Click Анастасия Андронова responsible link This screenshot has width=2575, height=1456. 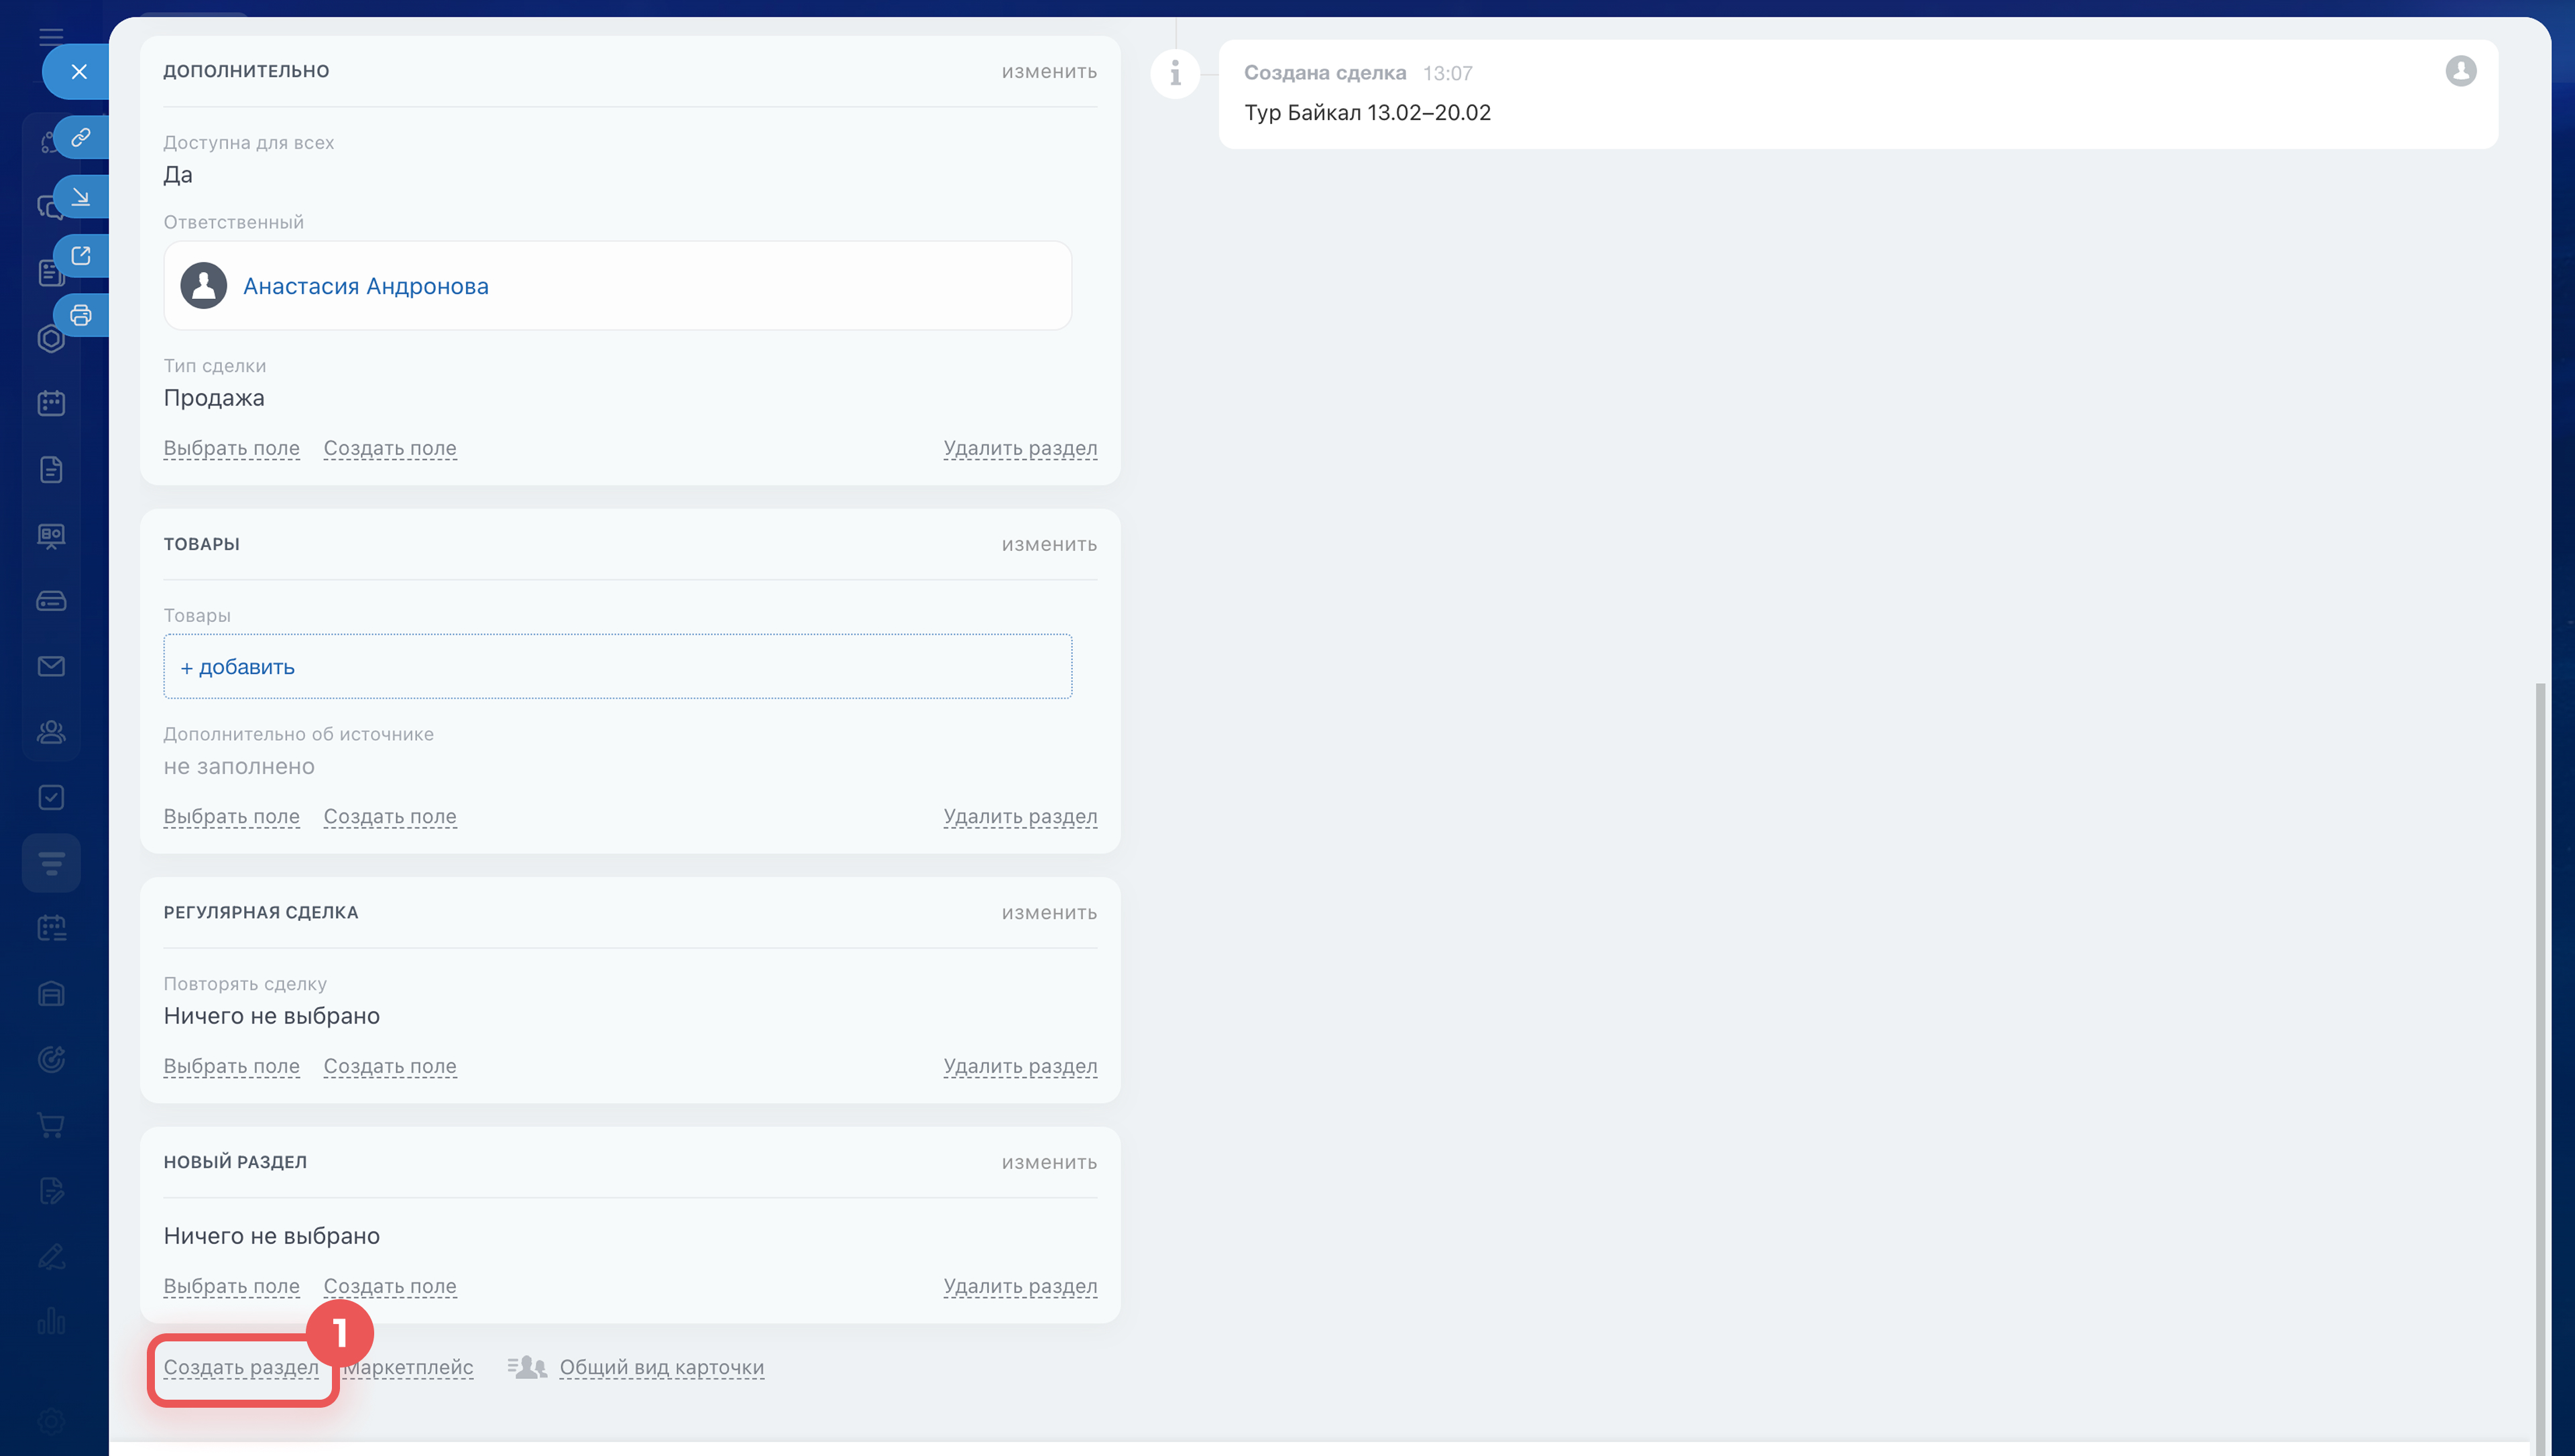(x=366, y=286)
